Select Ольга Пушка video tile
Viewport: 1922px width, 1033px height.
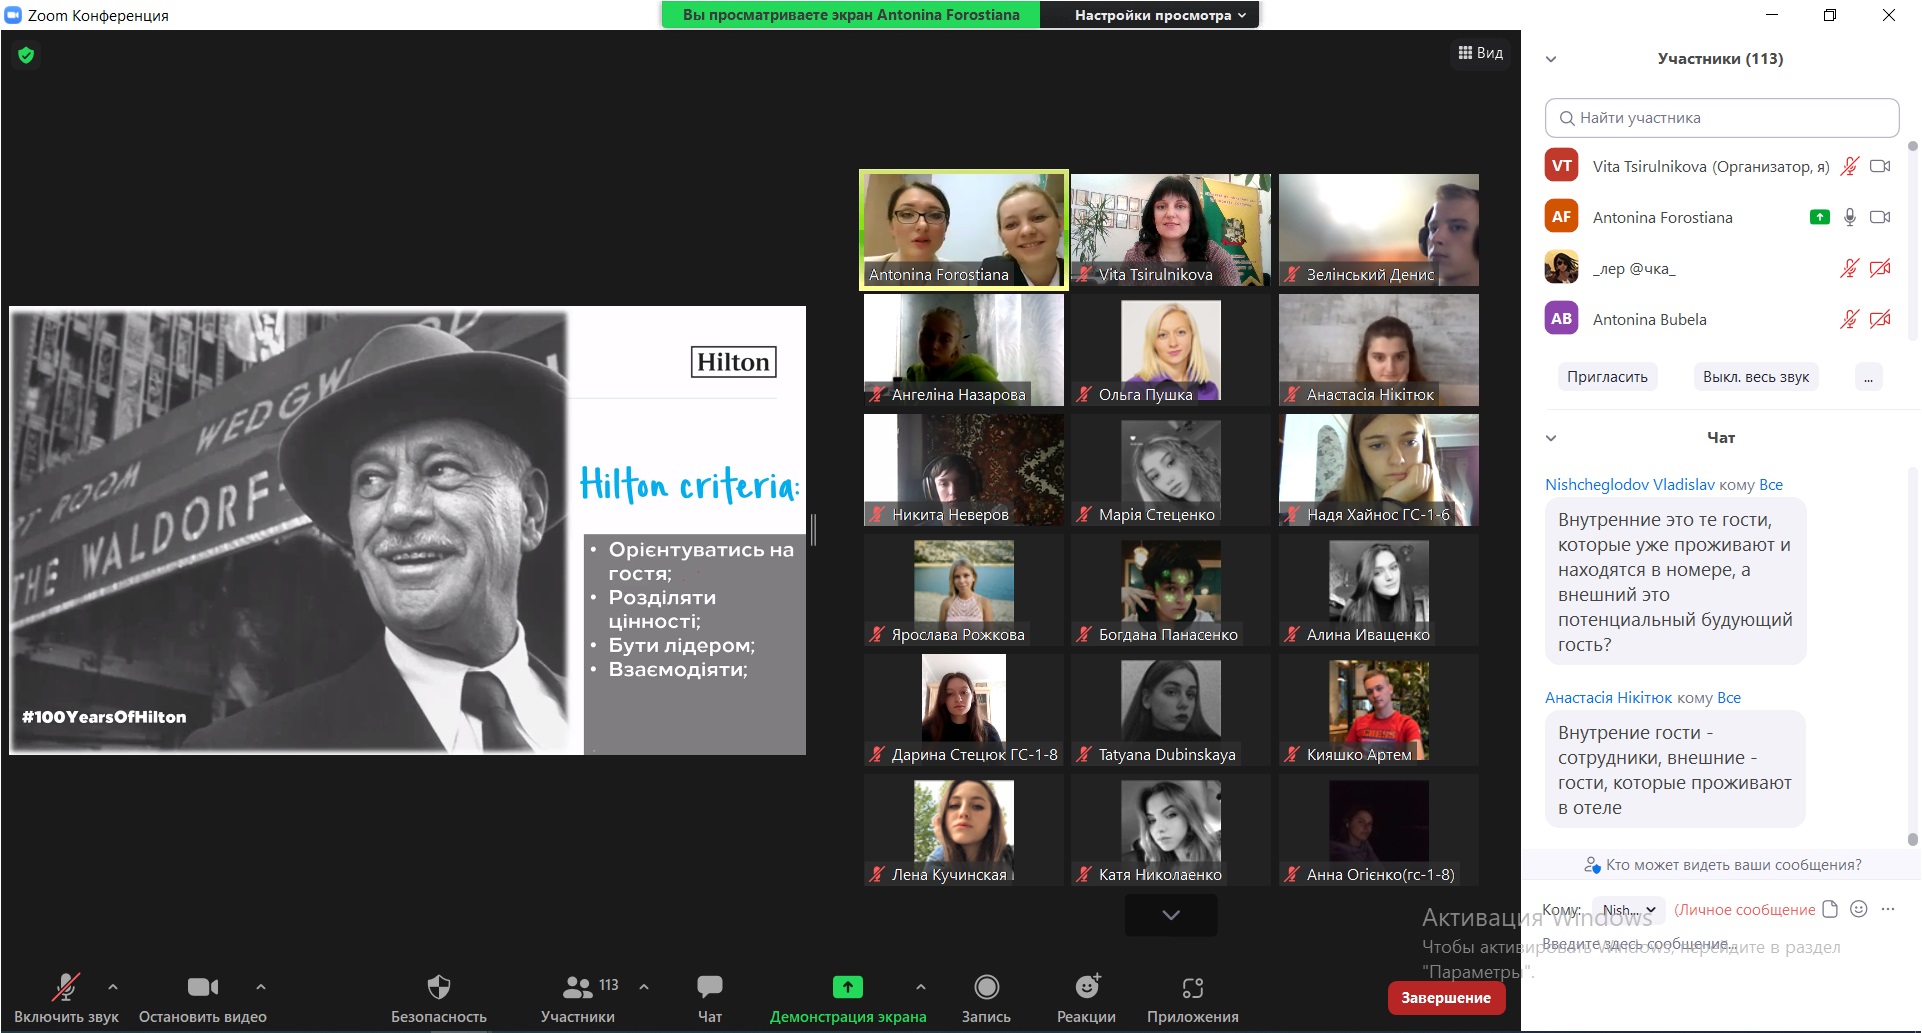tap(1171, 350)
